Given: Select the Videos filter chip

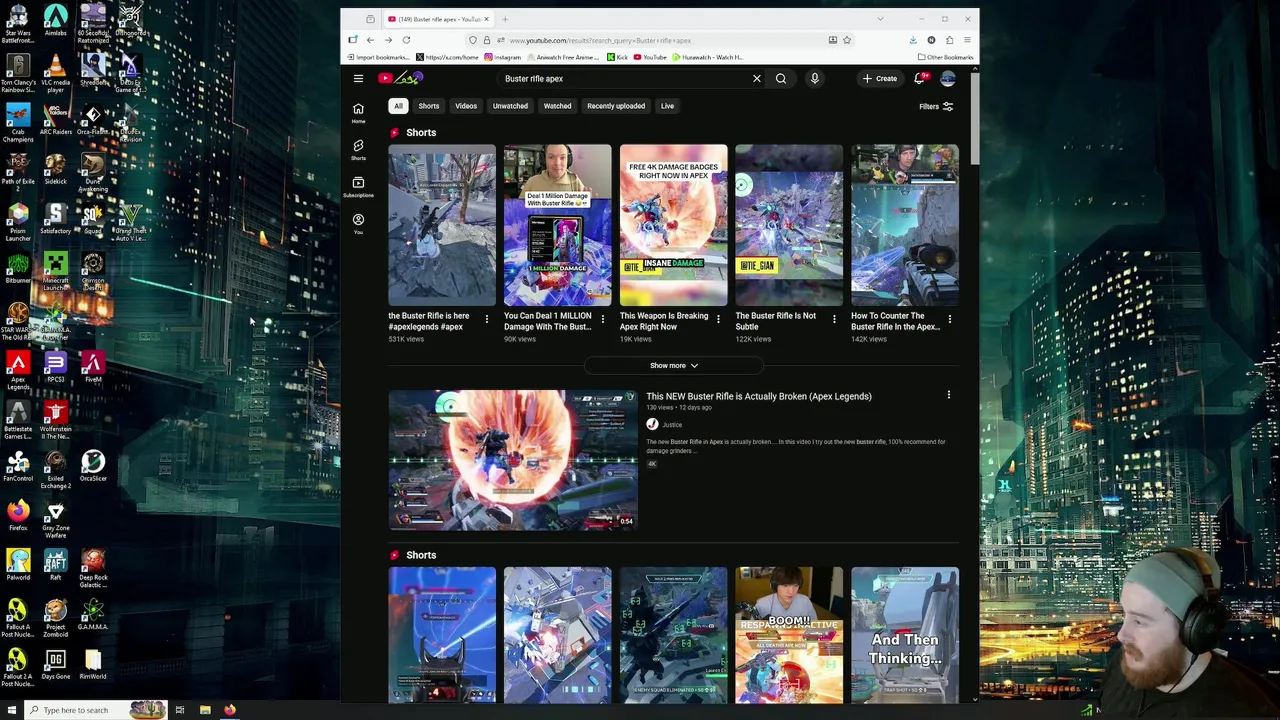Looking at the screenshot, I should coord(466,106).
